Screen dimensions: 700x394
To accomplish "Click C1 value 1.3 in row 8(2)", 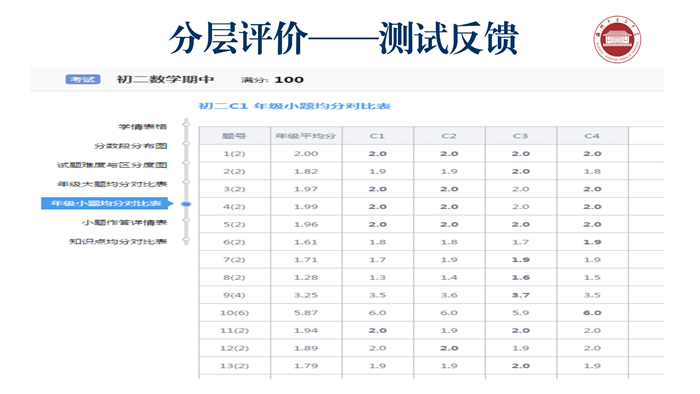I will pyautogui.click(x=377, y=278).
